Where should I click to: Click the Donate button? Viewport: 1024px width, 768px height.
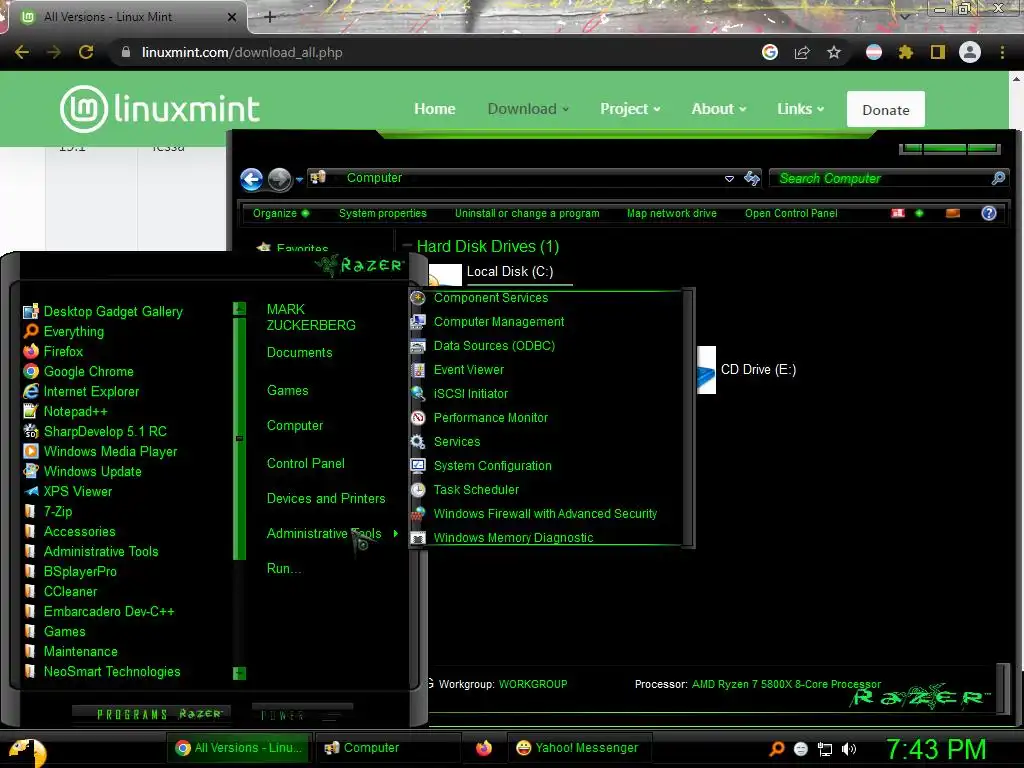pyautogui.click(x=886, y=110)
